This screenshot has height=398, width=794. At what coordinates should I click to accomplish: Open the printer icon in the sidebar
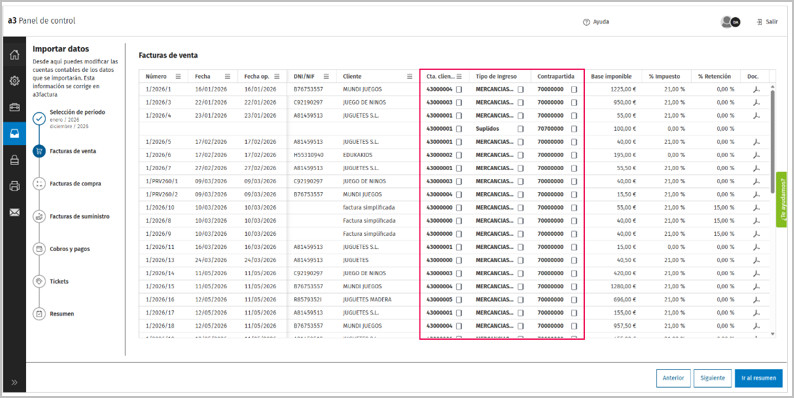[x=14, y=186]
